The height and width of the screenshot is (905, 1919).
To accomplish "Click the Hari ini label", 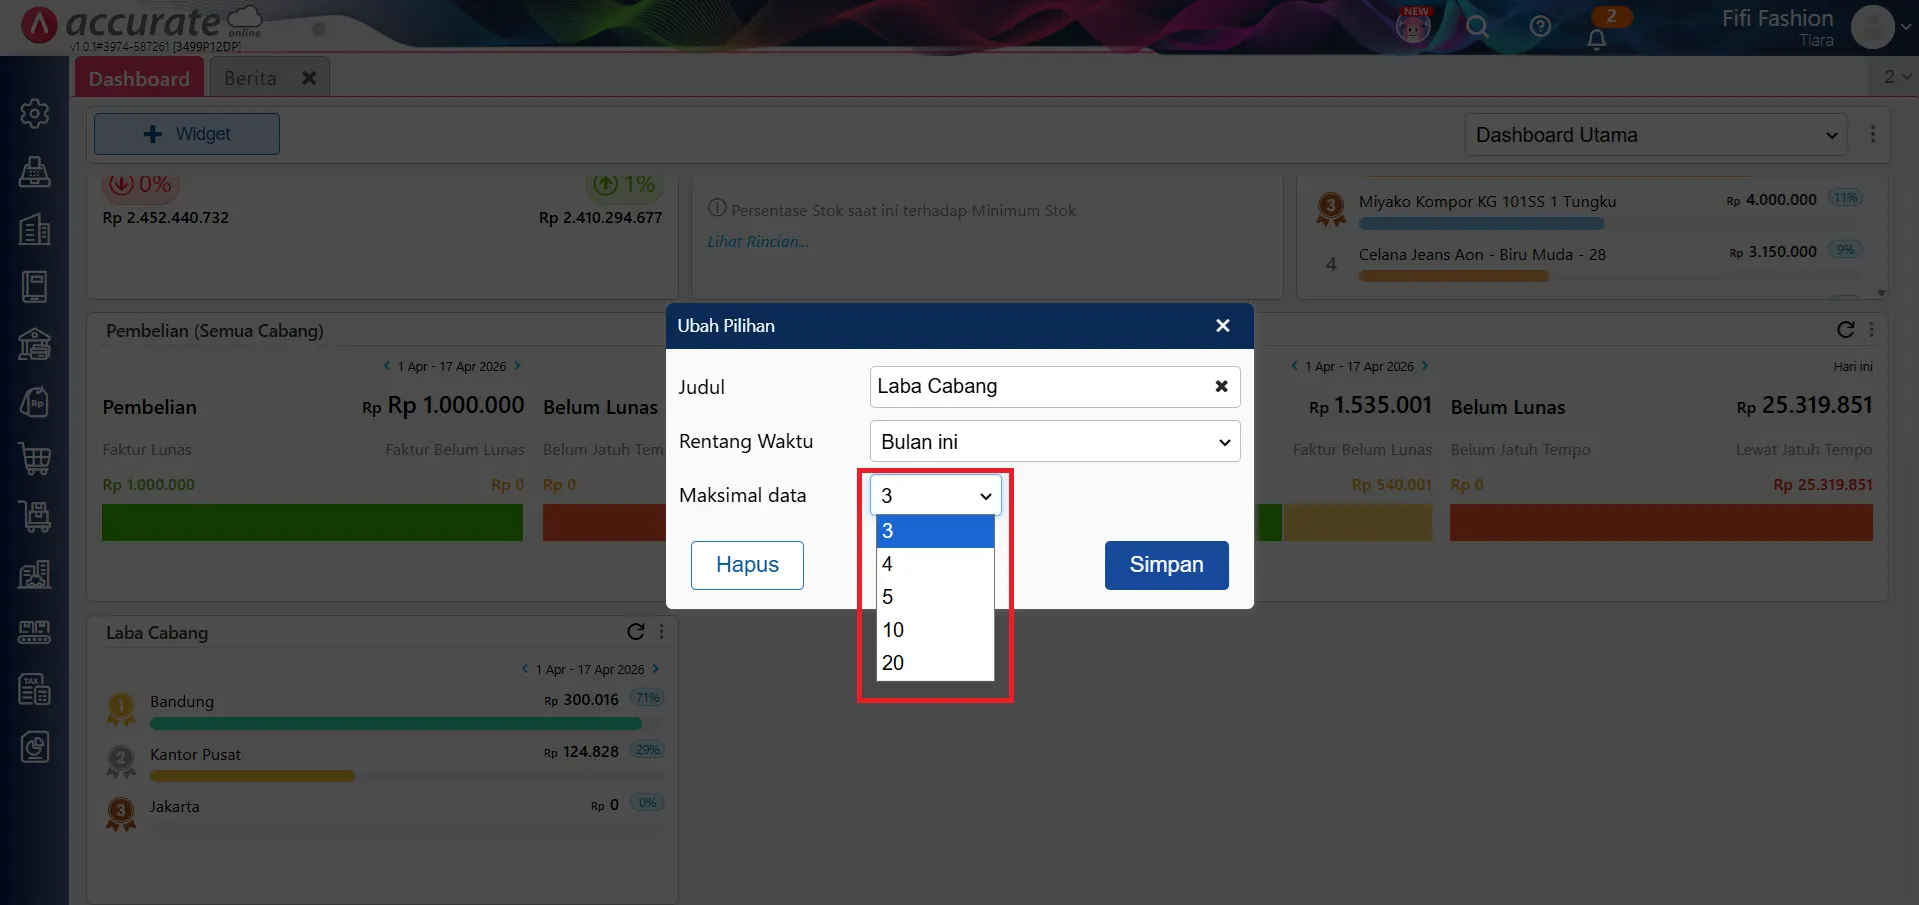I will point(1853,367).
